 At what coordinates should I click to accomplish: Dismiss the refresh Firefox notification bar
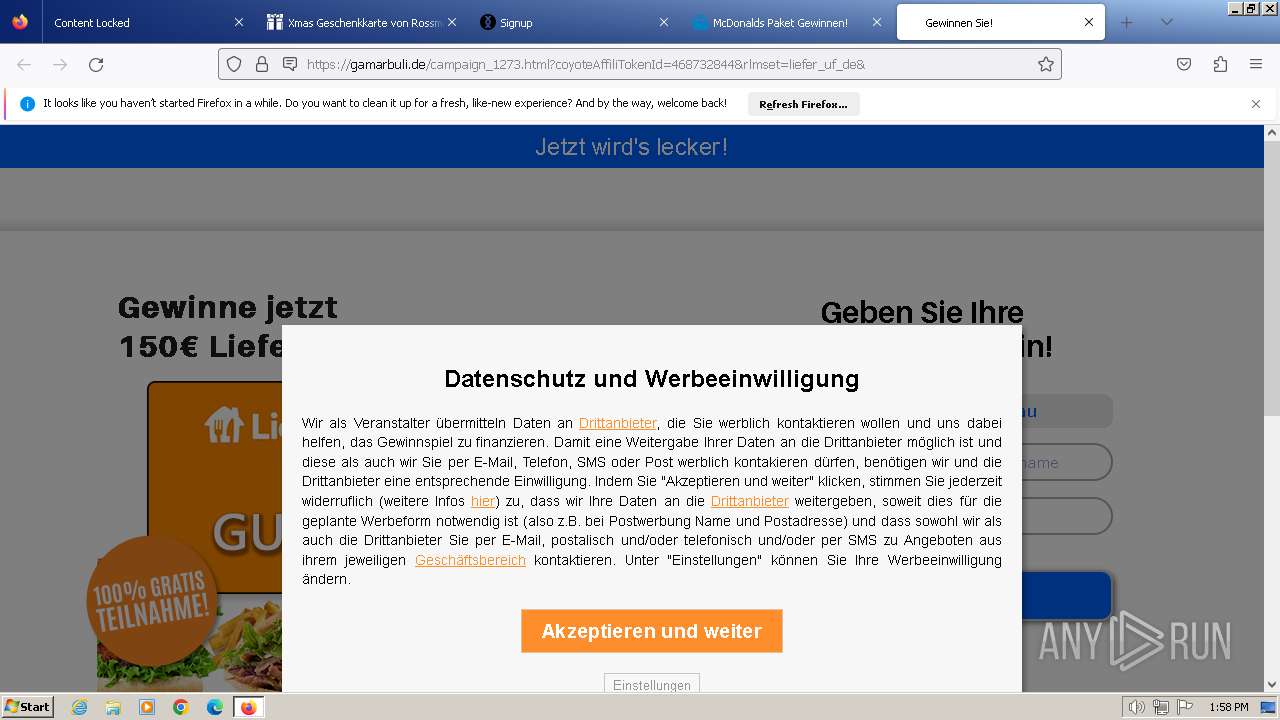(1256, 104)
